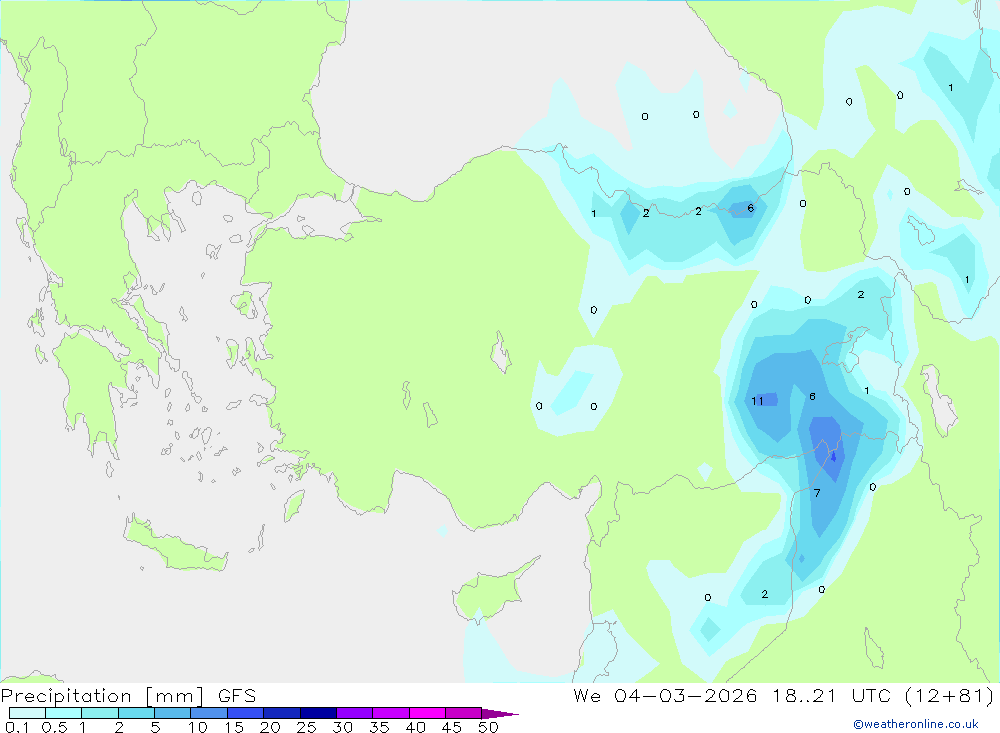The width and height of the screenshot is (1000, 733).
Task: Click the over-50 arrow end of the legend
Action: [499, 714]
